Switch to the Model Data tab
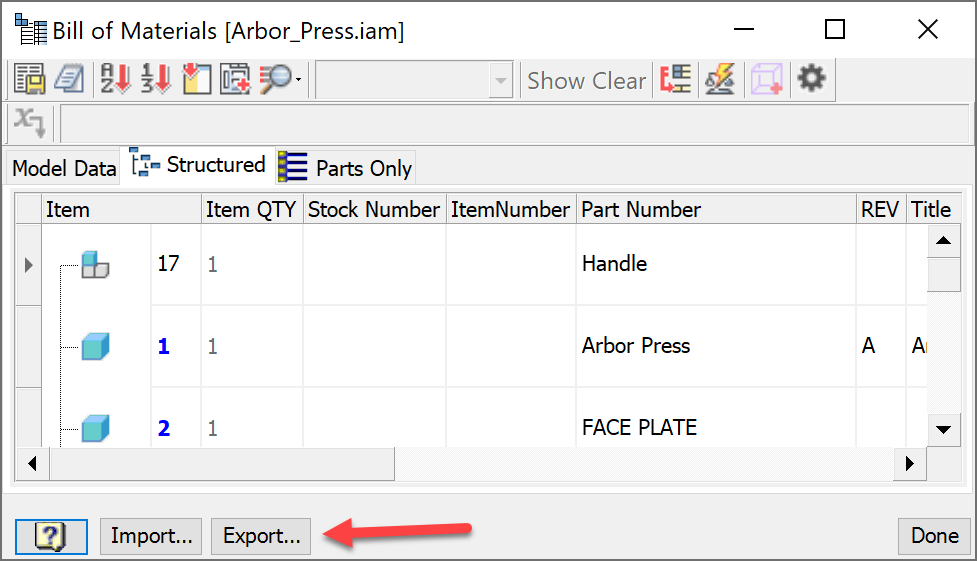 click(x=64, y=168)
